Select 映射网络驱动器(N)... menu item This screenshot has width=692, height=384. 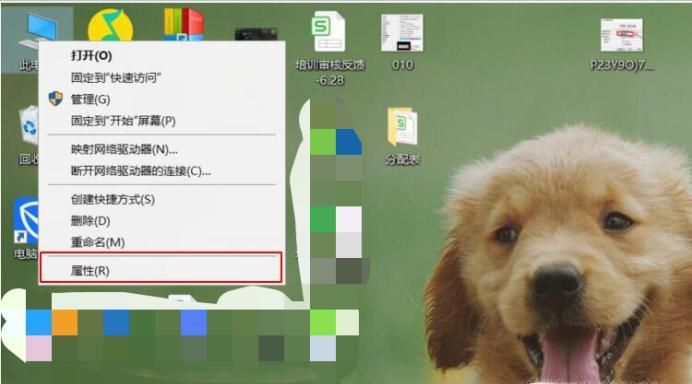point(124,150)
